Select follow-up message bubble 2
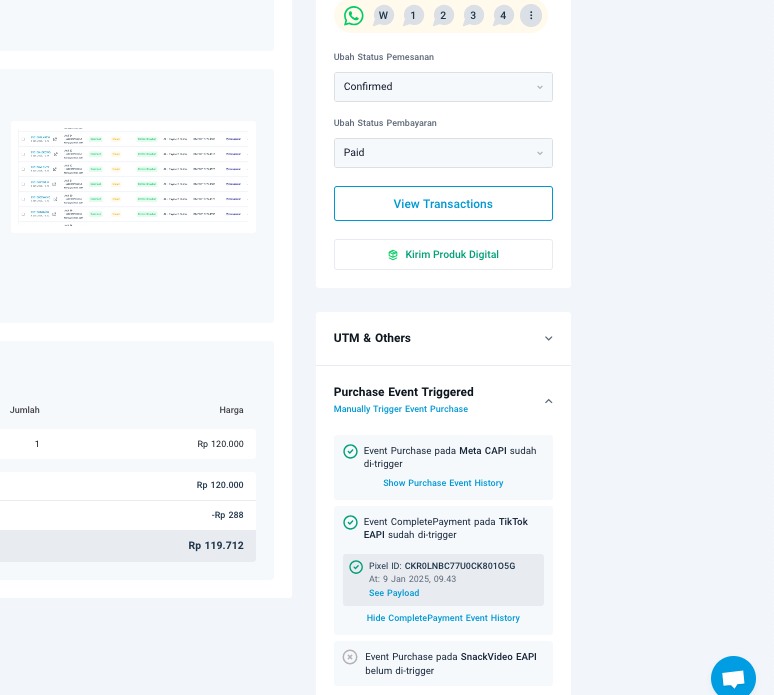The height and width of the screenshot is (695, 774). click(443, 16)
